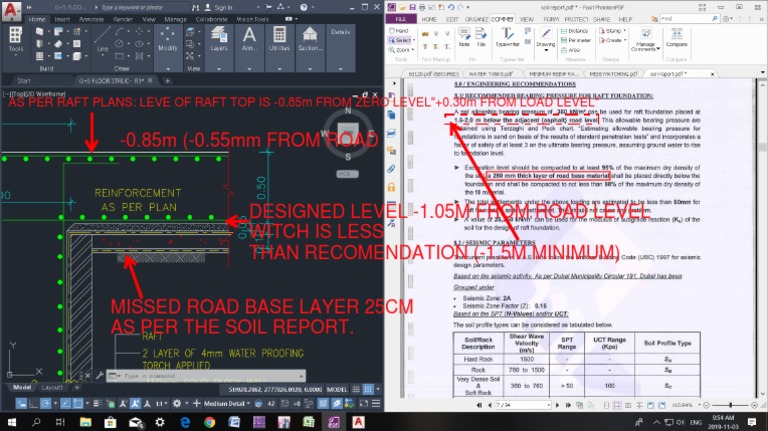Image resolution: width=768 pixels, height=431 pixels.
Task: Click Foxit print icon in quick toolbar
Action: 422,7
